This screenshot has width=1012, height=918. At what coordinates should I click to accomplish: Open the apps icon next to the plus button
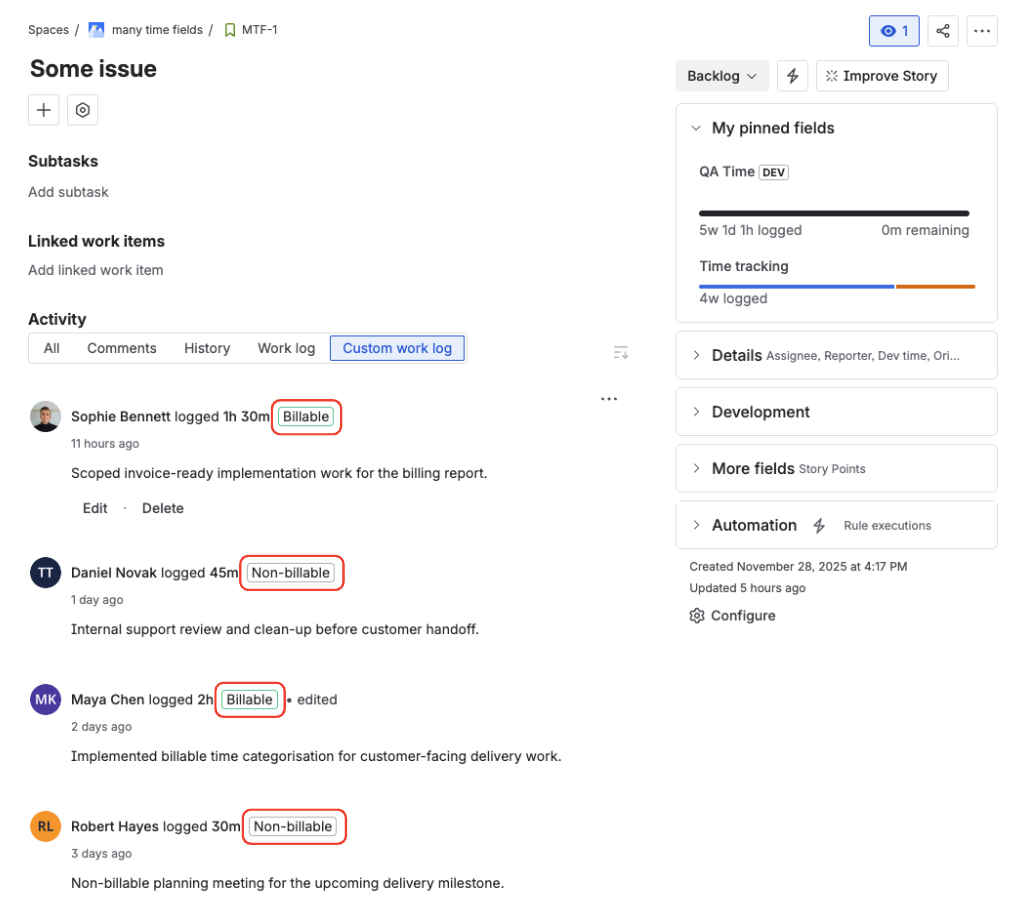(x=82, y=110)
